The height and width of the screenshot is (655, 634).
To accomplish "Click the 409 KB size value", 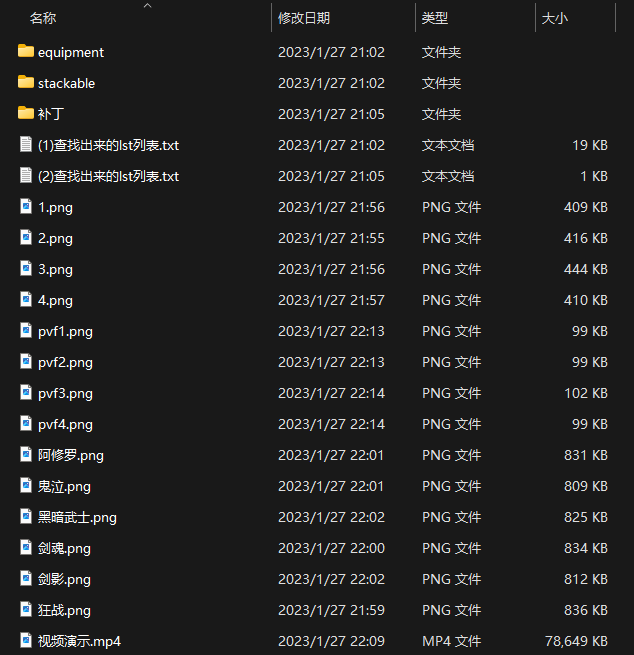I will coord(586,207).
